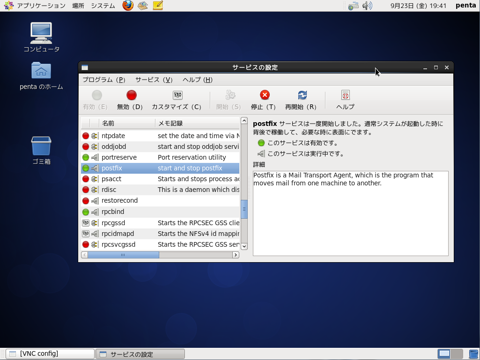Image resolution: width=480 pixels, height=360 pixels.
Task: Click 'start and stop oddjob' description text
Action: (x=198, y=147)
